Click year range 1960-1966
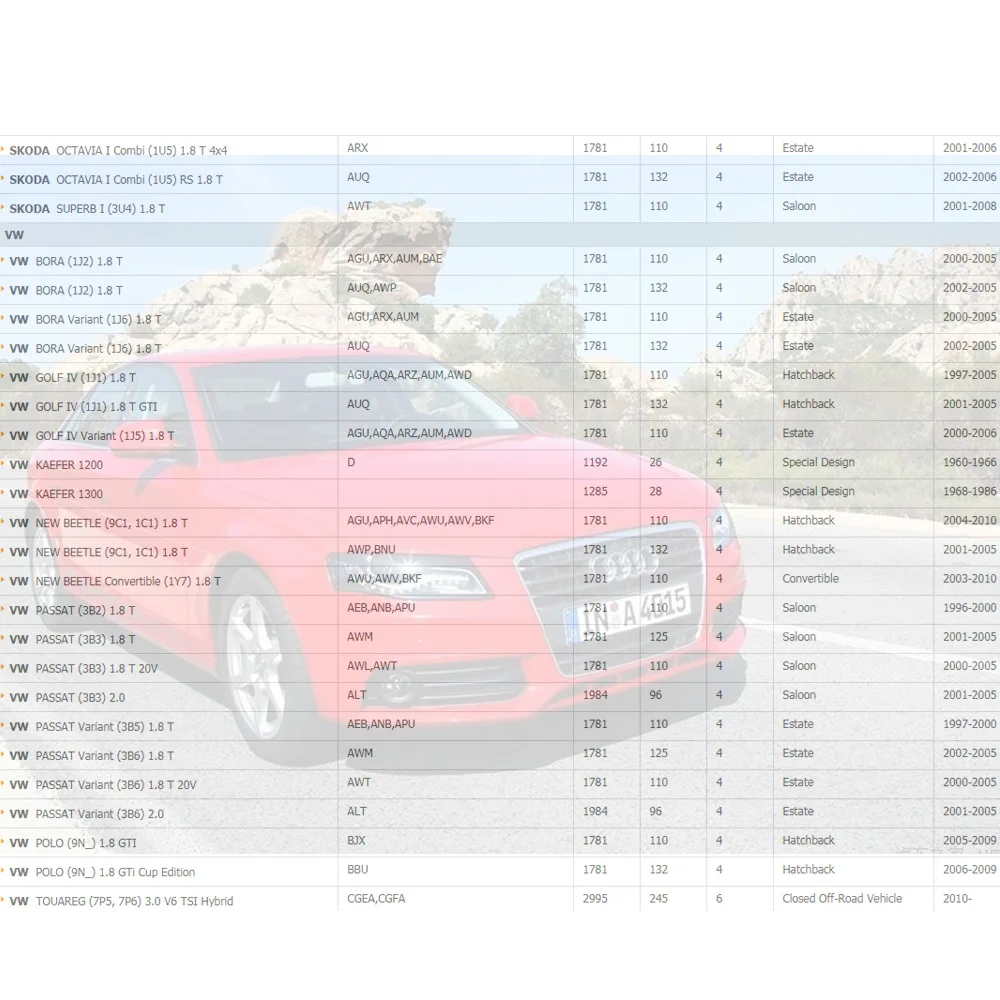The height and width of the screenshot is (1000, 1000). (969, 462)
